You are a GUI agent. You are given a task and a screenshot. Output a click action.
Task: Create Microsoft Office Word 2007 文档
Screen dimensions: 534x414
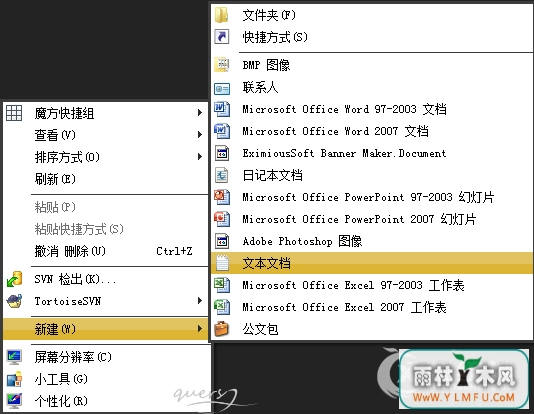372,131
